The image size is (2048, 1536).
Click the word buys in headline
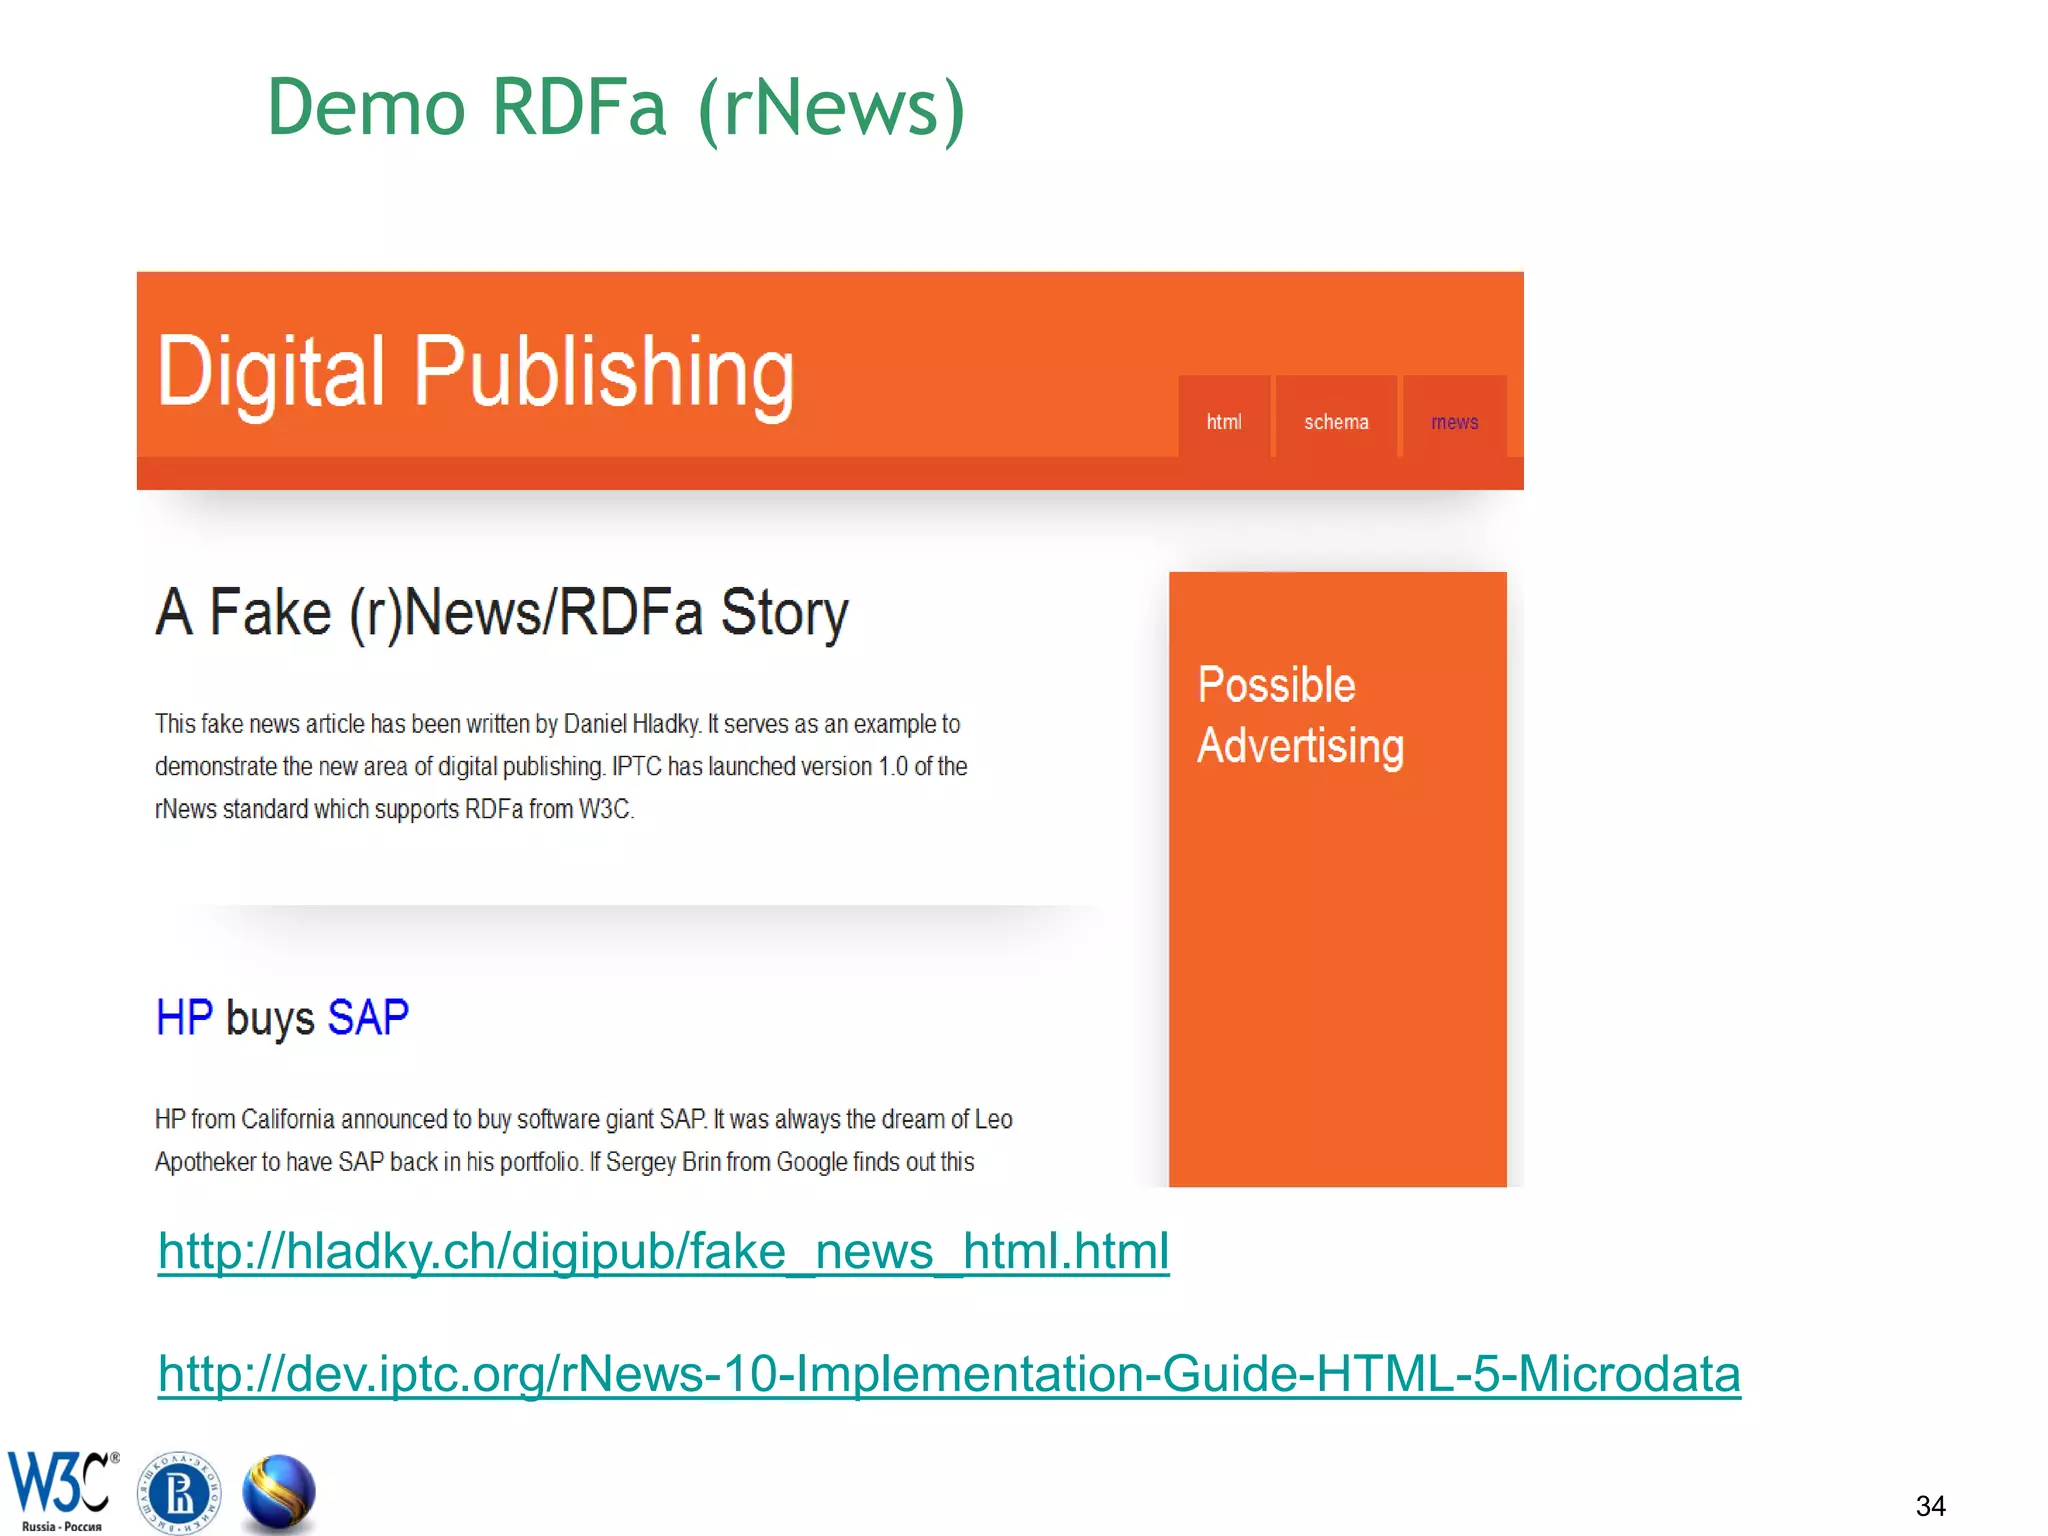pos(270,1018)
